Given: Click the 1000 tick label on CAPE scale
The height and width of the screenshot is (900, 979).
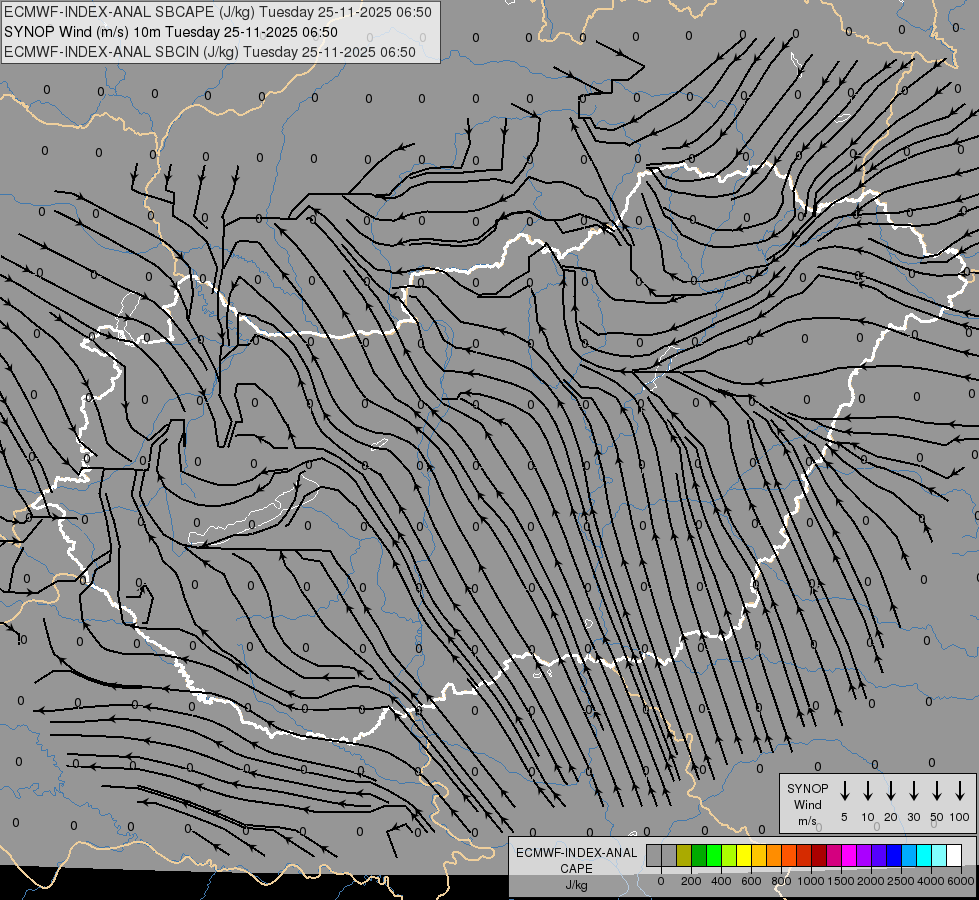Looking at the screenshot, I should 811,881.
